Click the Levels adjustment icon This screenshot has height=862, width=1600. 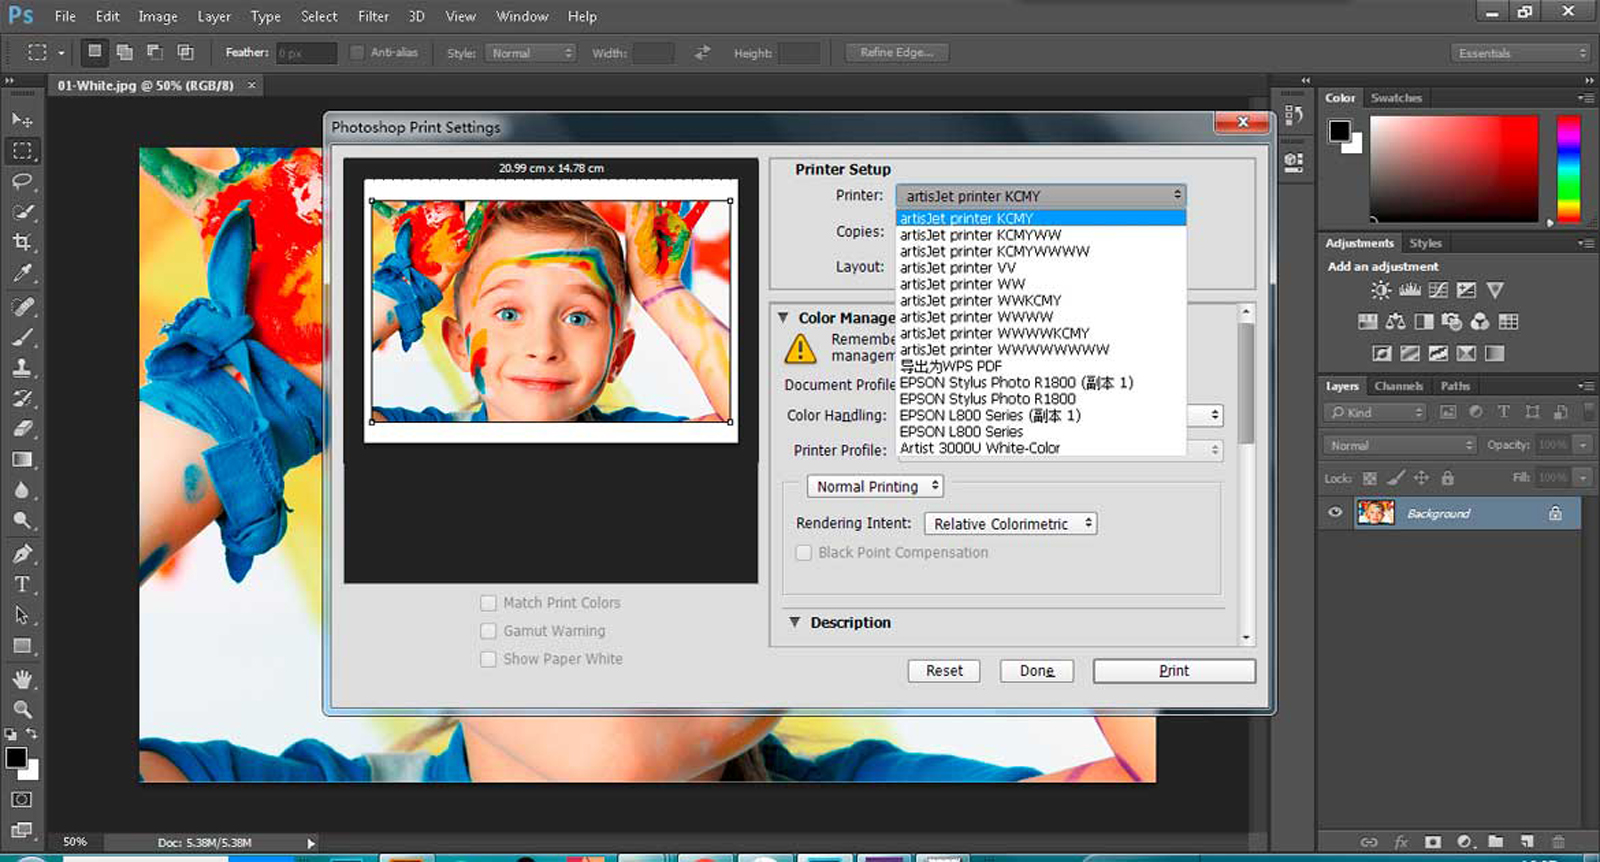1410,290
